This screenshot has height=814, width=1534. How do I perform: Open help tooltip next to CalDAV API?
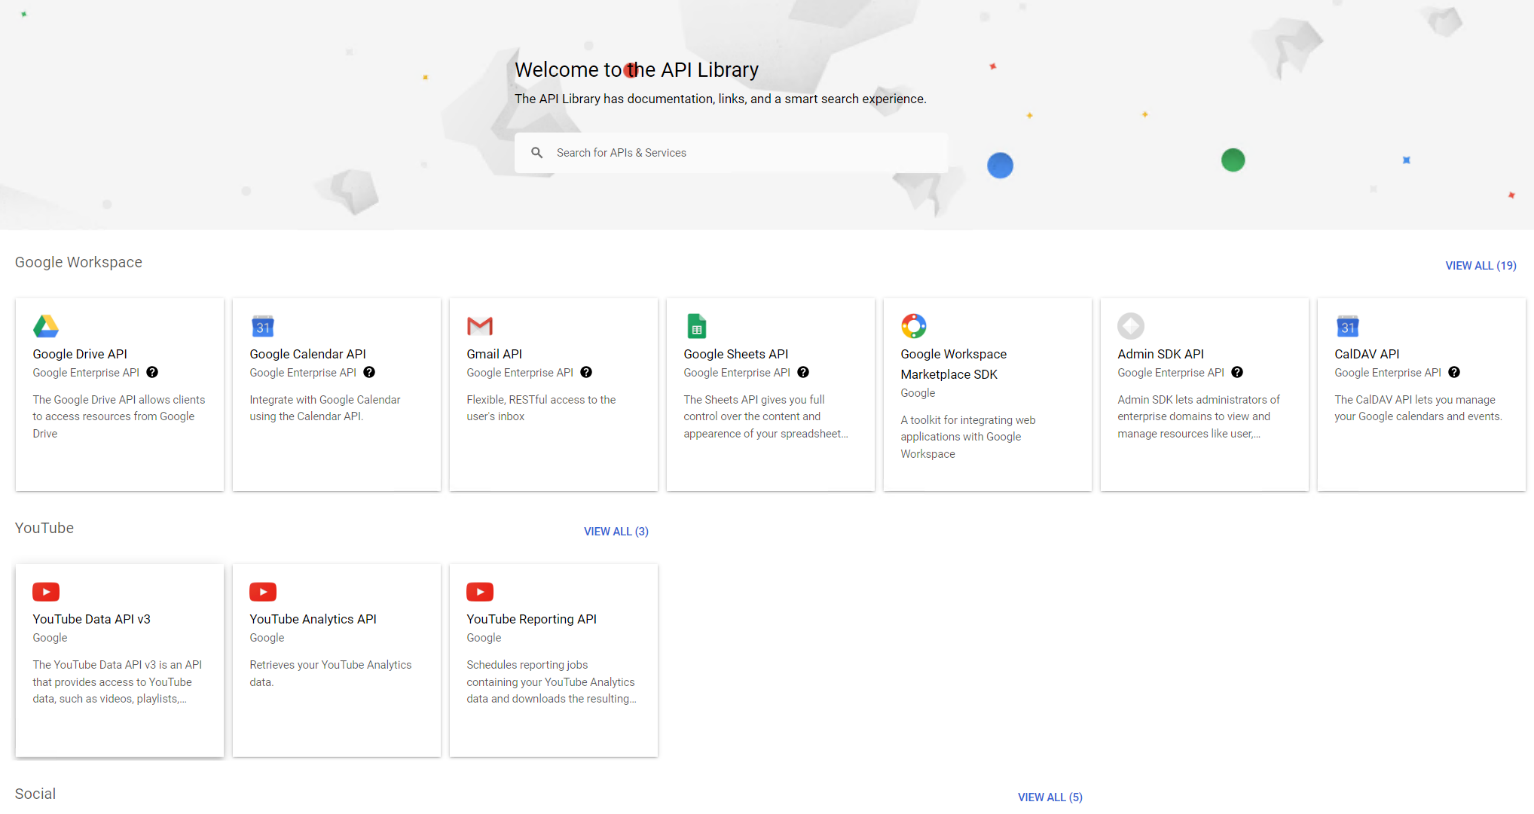[x=1454, y=372]
